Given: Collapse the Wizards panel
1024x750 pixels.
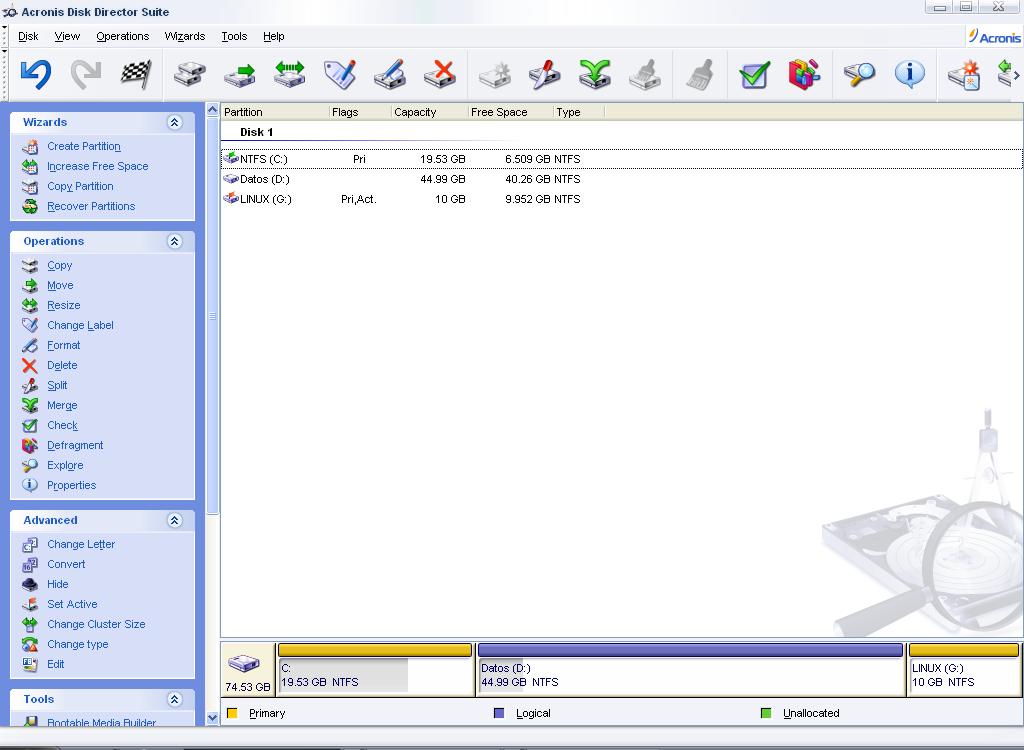Looking at the screenshot, I should (x=174, y=122).
